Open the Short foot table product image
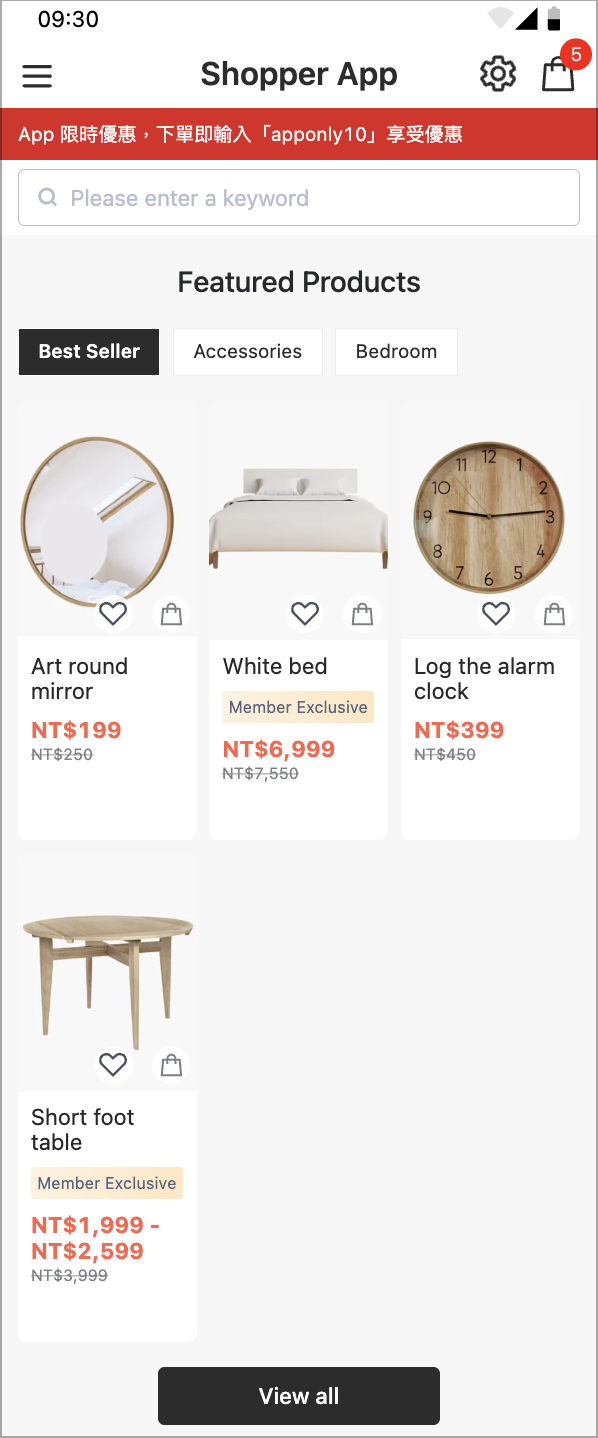 [107, 970]
